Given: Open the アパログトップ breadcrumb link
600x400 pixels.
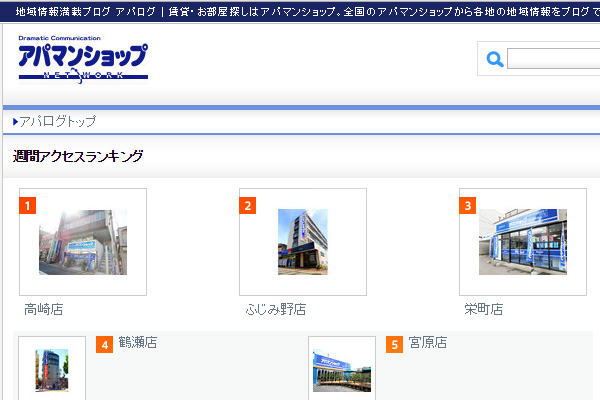Looking at the screenshot, I should [x=58, y=121].
